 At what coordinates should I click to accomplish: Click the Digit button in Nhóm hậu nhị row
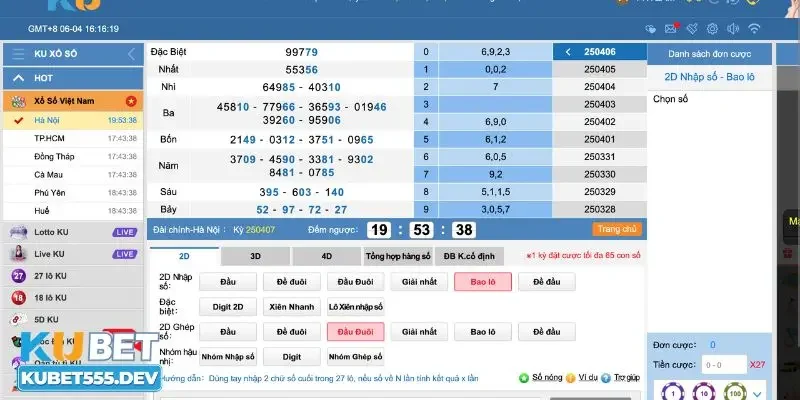(292, 357)
